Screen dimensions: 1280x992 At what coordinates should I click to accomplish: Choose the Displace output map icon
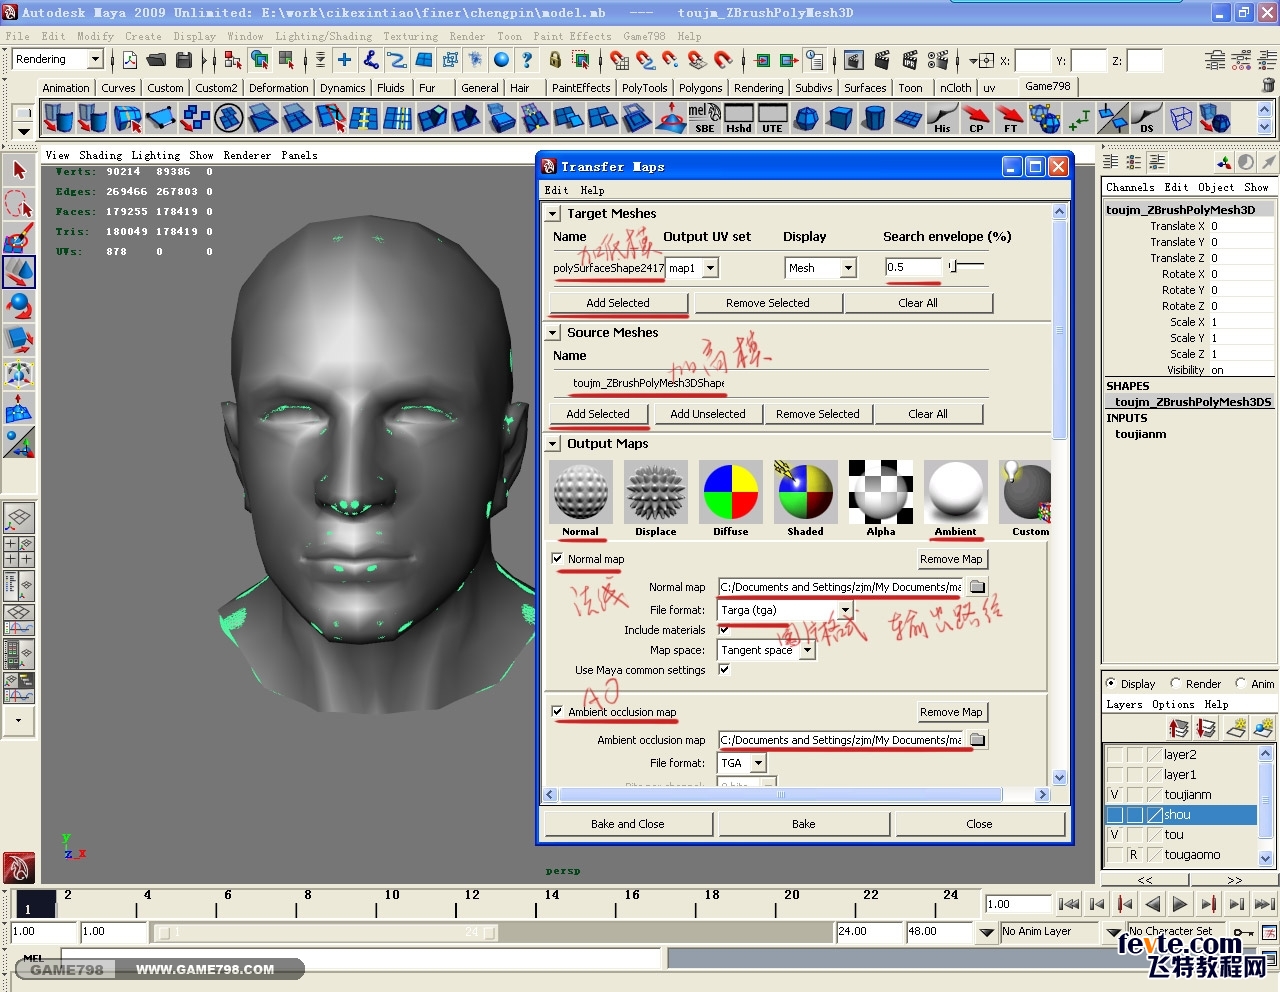656,492
